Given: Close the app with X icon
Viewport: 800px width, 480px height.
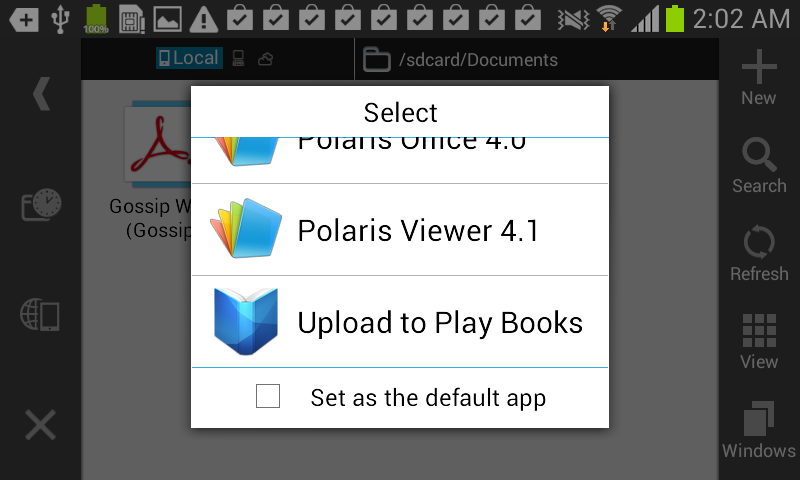Looking at the screenshot, I should coord(40,424).
